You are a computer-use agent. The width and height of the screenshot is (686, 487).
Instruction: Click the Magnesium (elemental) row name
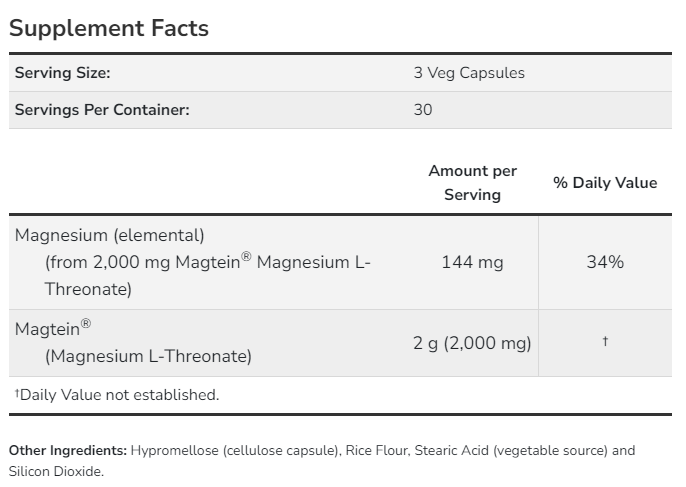pos(109,236)
